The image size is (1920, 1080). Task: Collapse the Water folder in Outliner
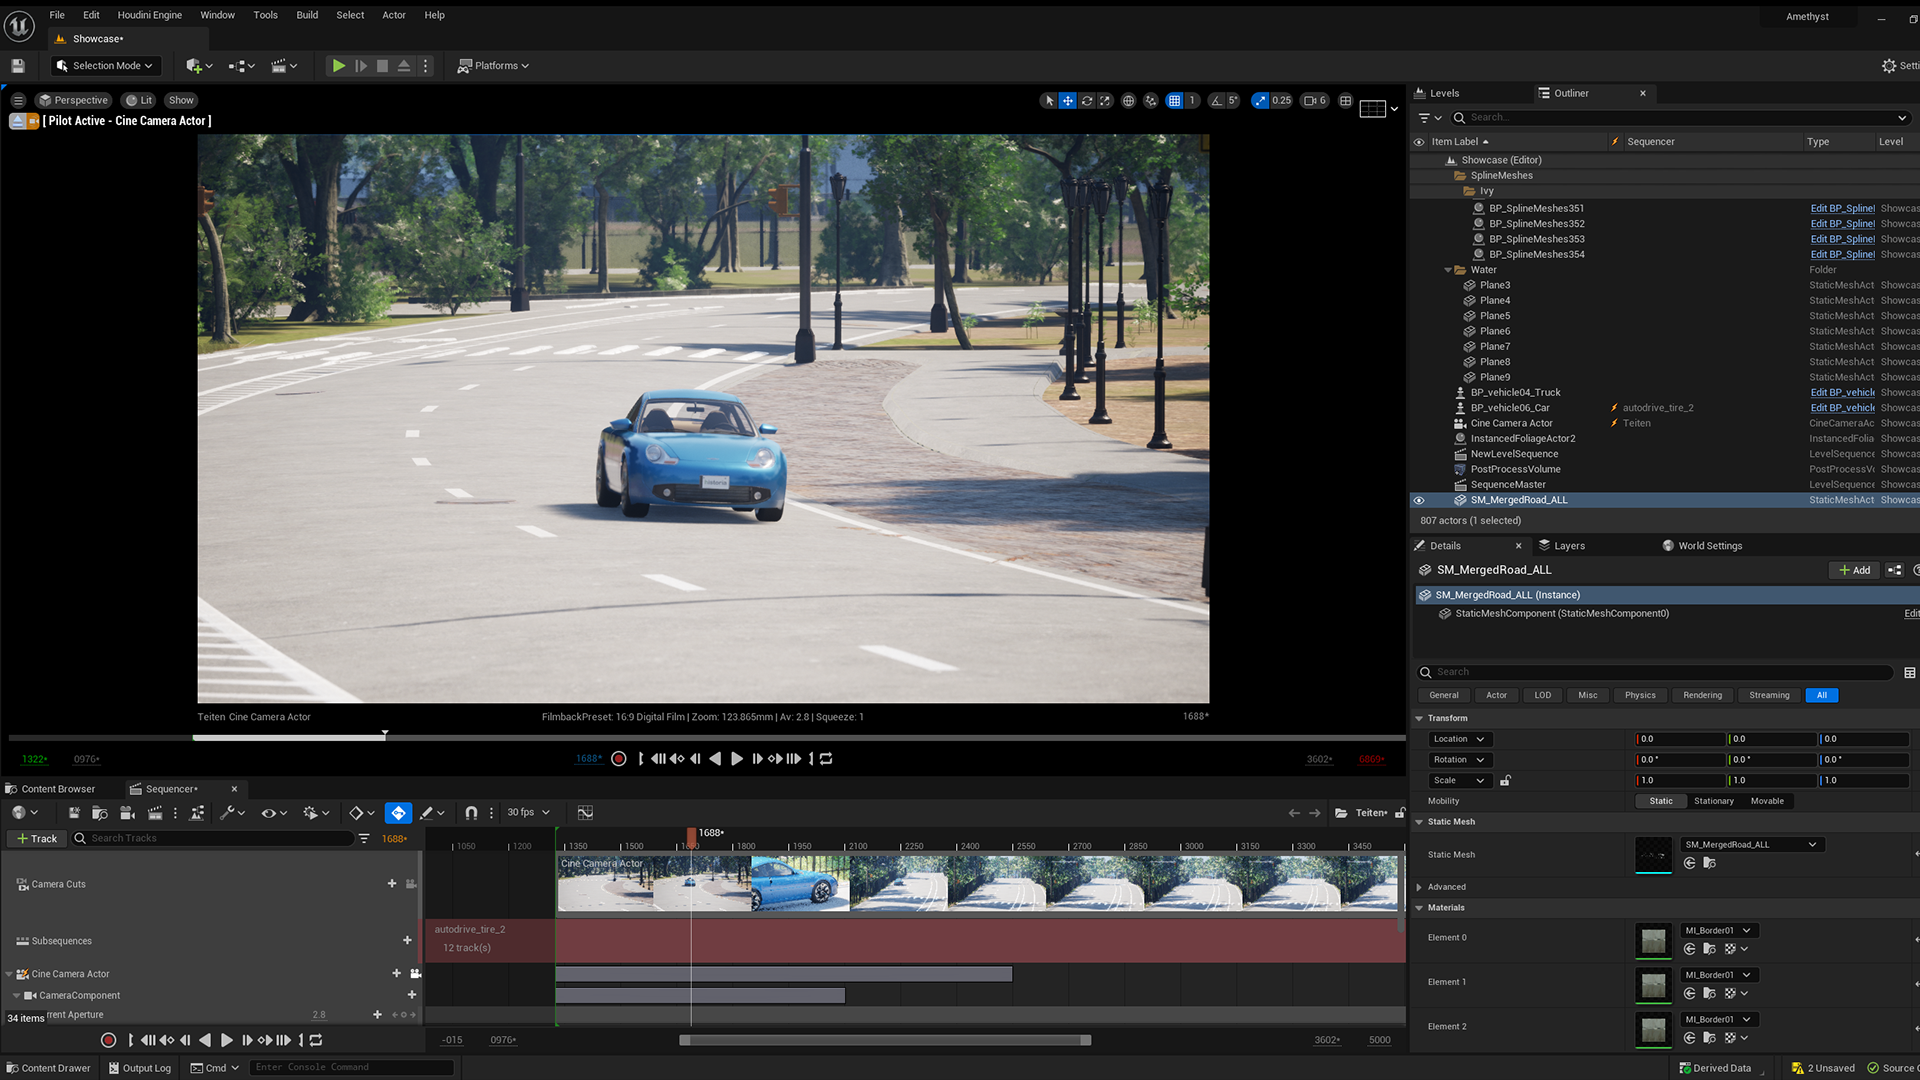[1448, 270]
